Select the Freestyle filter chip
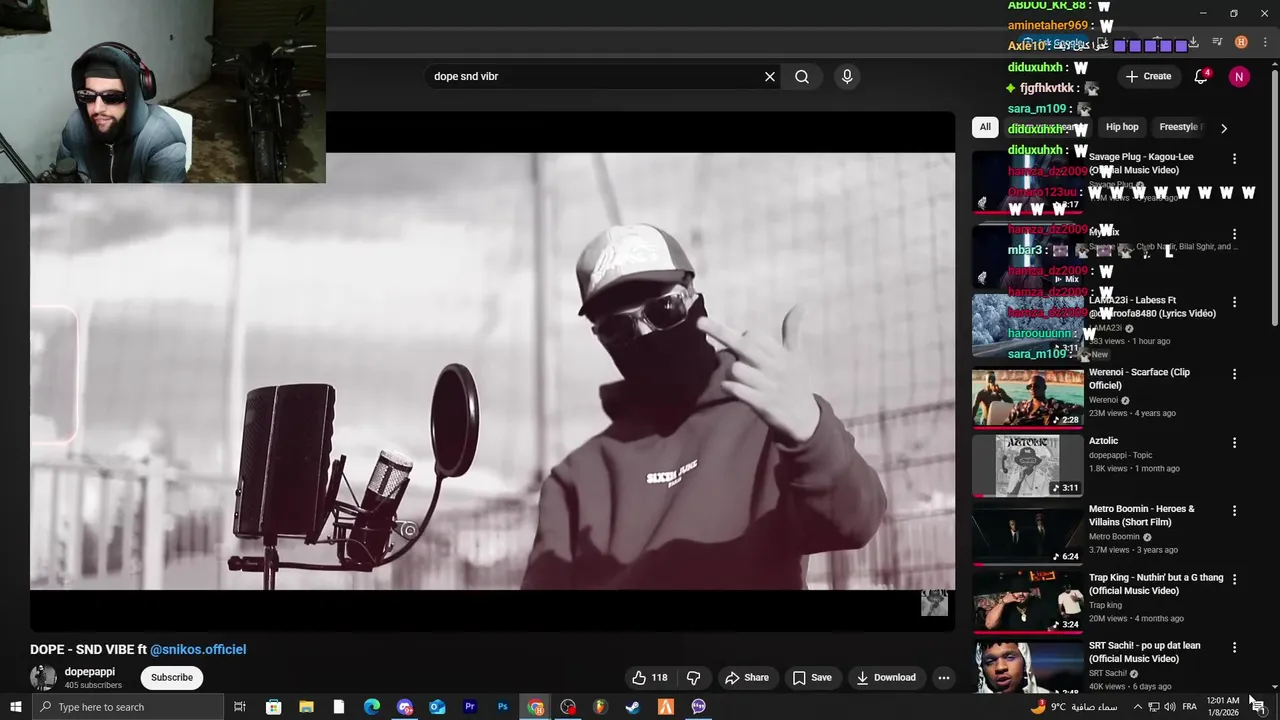Image resolution: width=1280 pixels, height=720 pixels. [1179, 127]
